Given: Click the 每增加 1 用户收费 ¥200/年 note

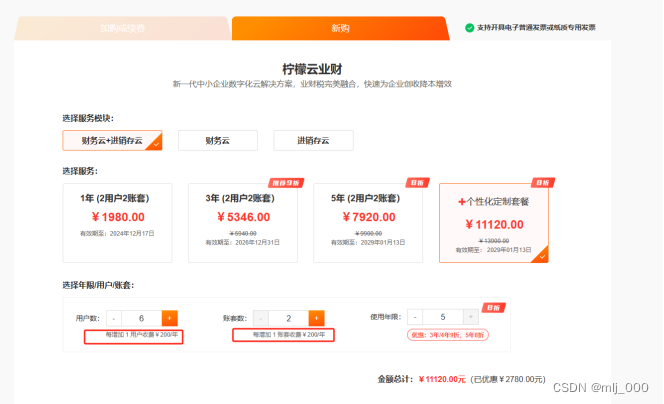Looking at the screenshot, I should coord(142,335).
